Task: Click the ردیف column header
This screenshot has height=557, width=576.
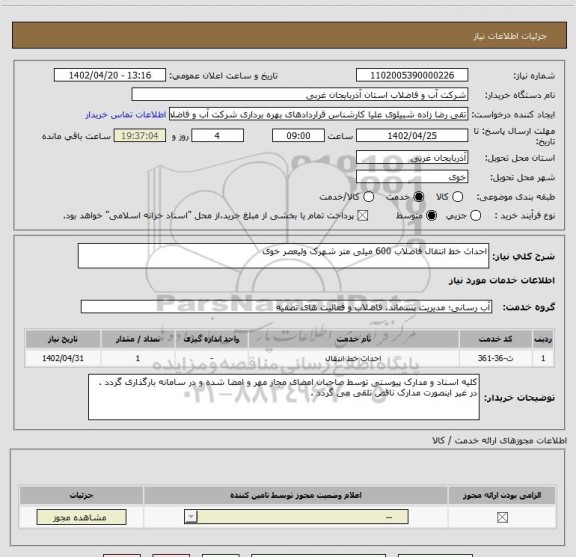Action: point(543,339)
